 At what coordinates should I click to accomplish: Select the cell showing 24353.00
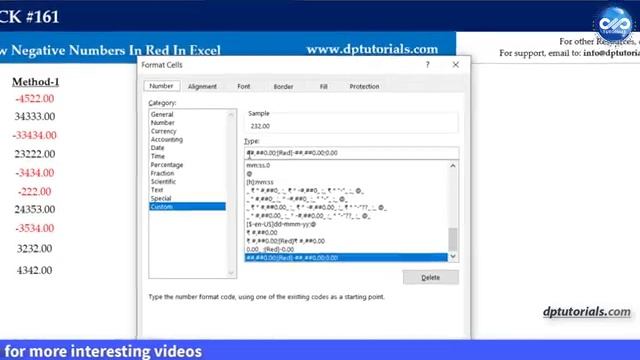click(x=35, y=210)
